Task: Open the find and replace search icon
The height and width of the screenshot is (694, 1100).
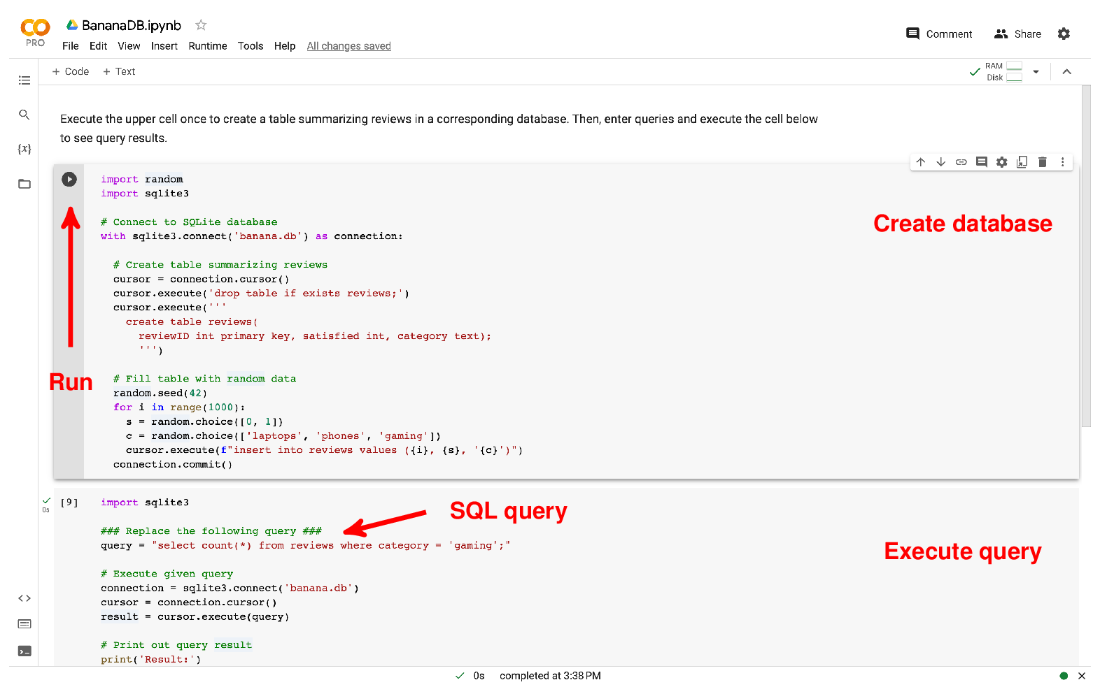Action: click(x=25, y=114)
